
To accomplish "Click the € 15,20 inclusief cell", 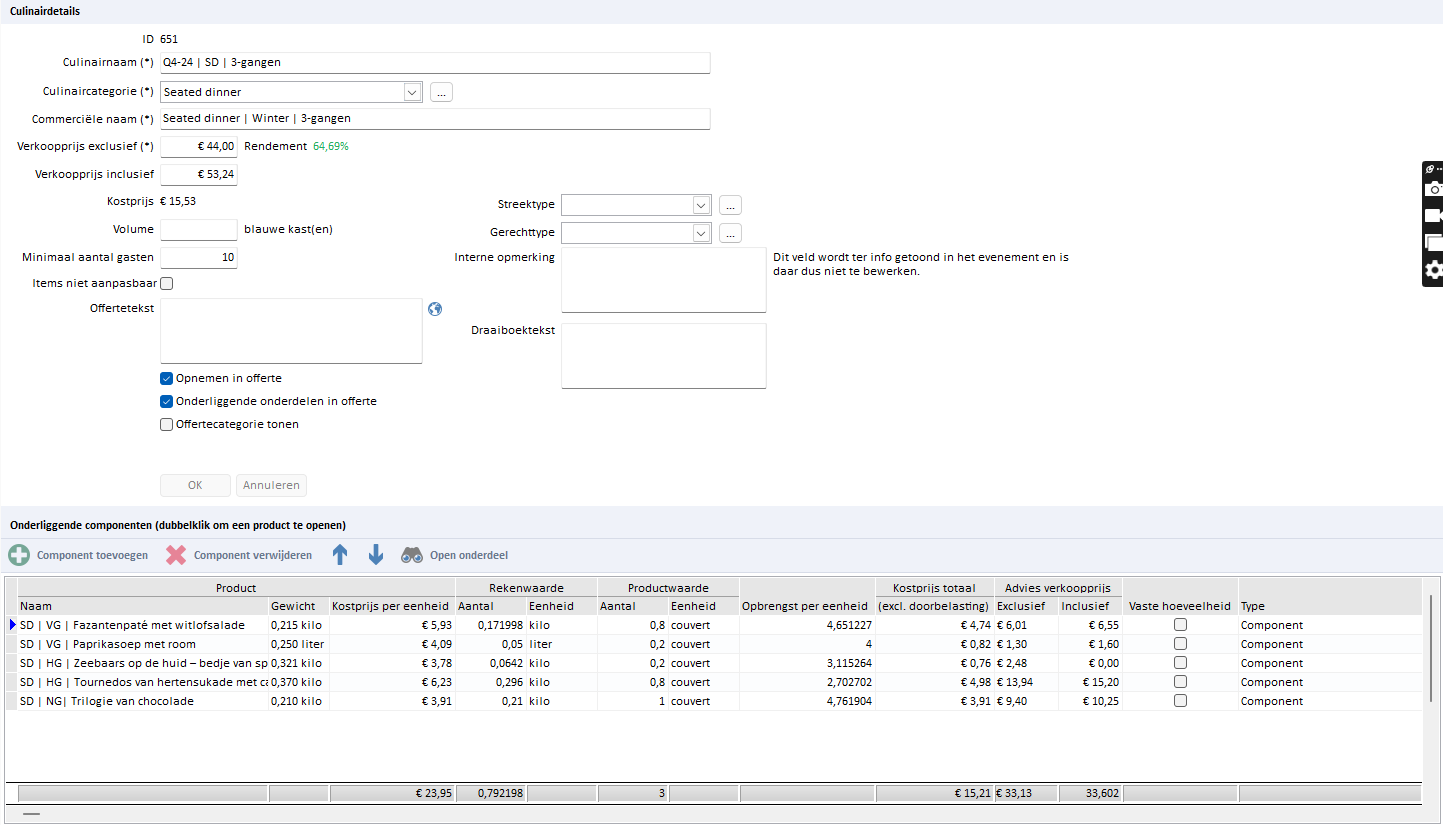I will tap(1091, 682).
